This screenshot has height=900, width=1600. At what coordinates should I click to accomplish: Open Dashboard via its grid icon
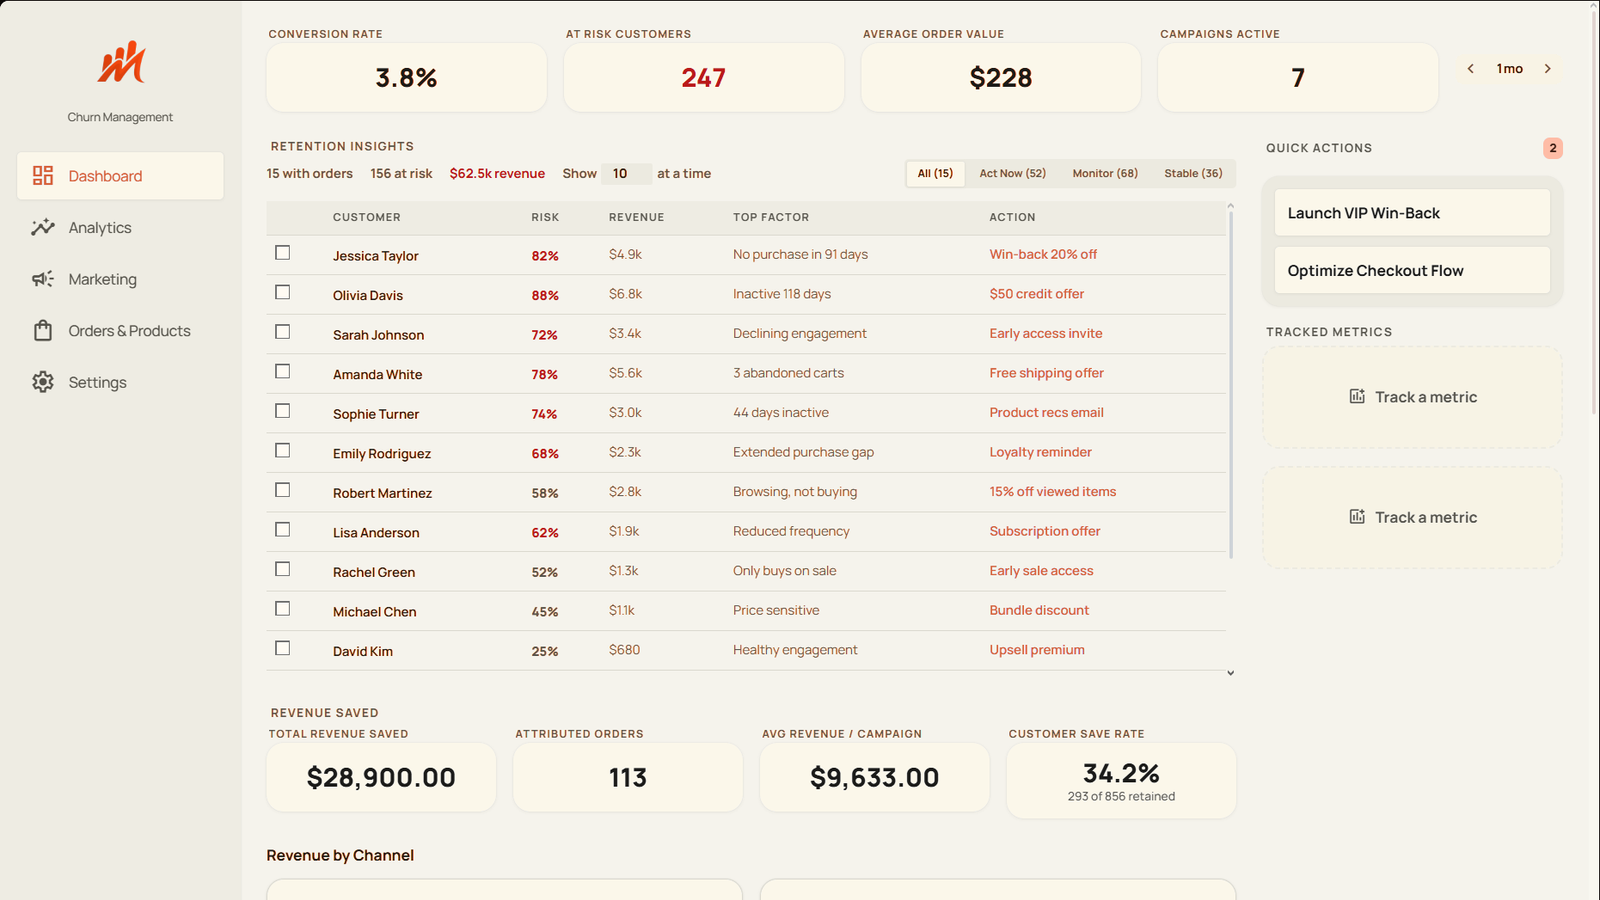(43, 176)
